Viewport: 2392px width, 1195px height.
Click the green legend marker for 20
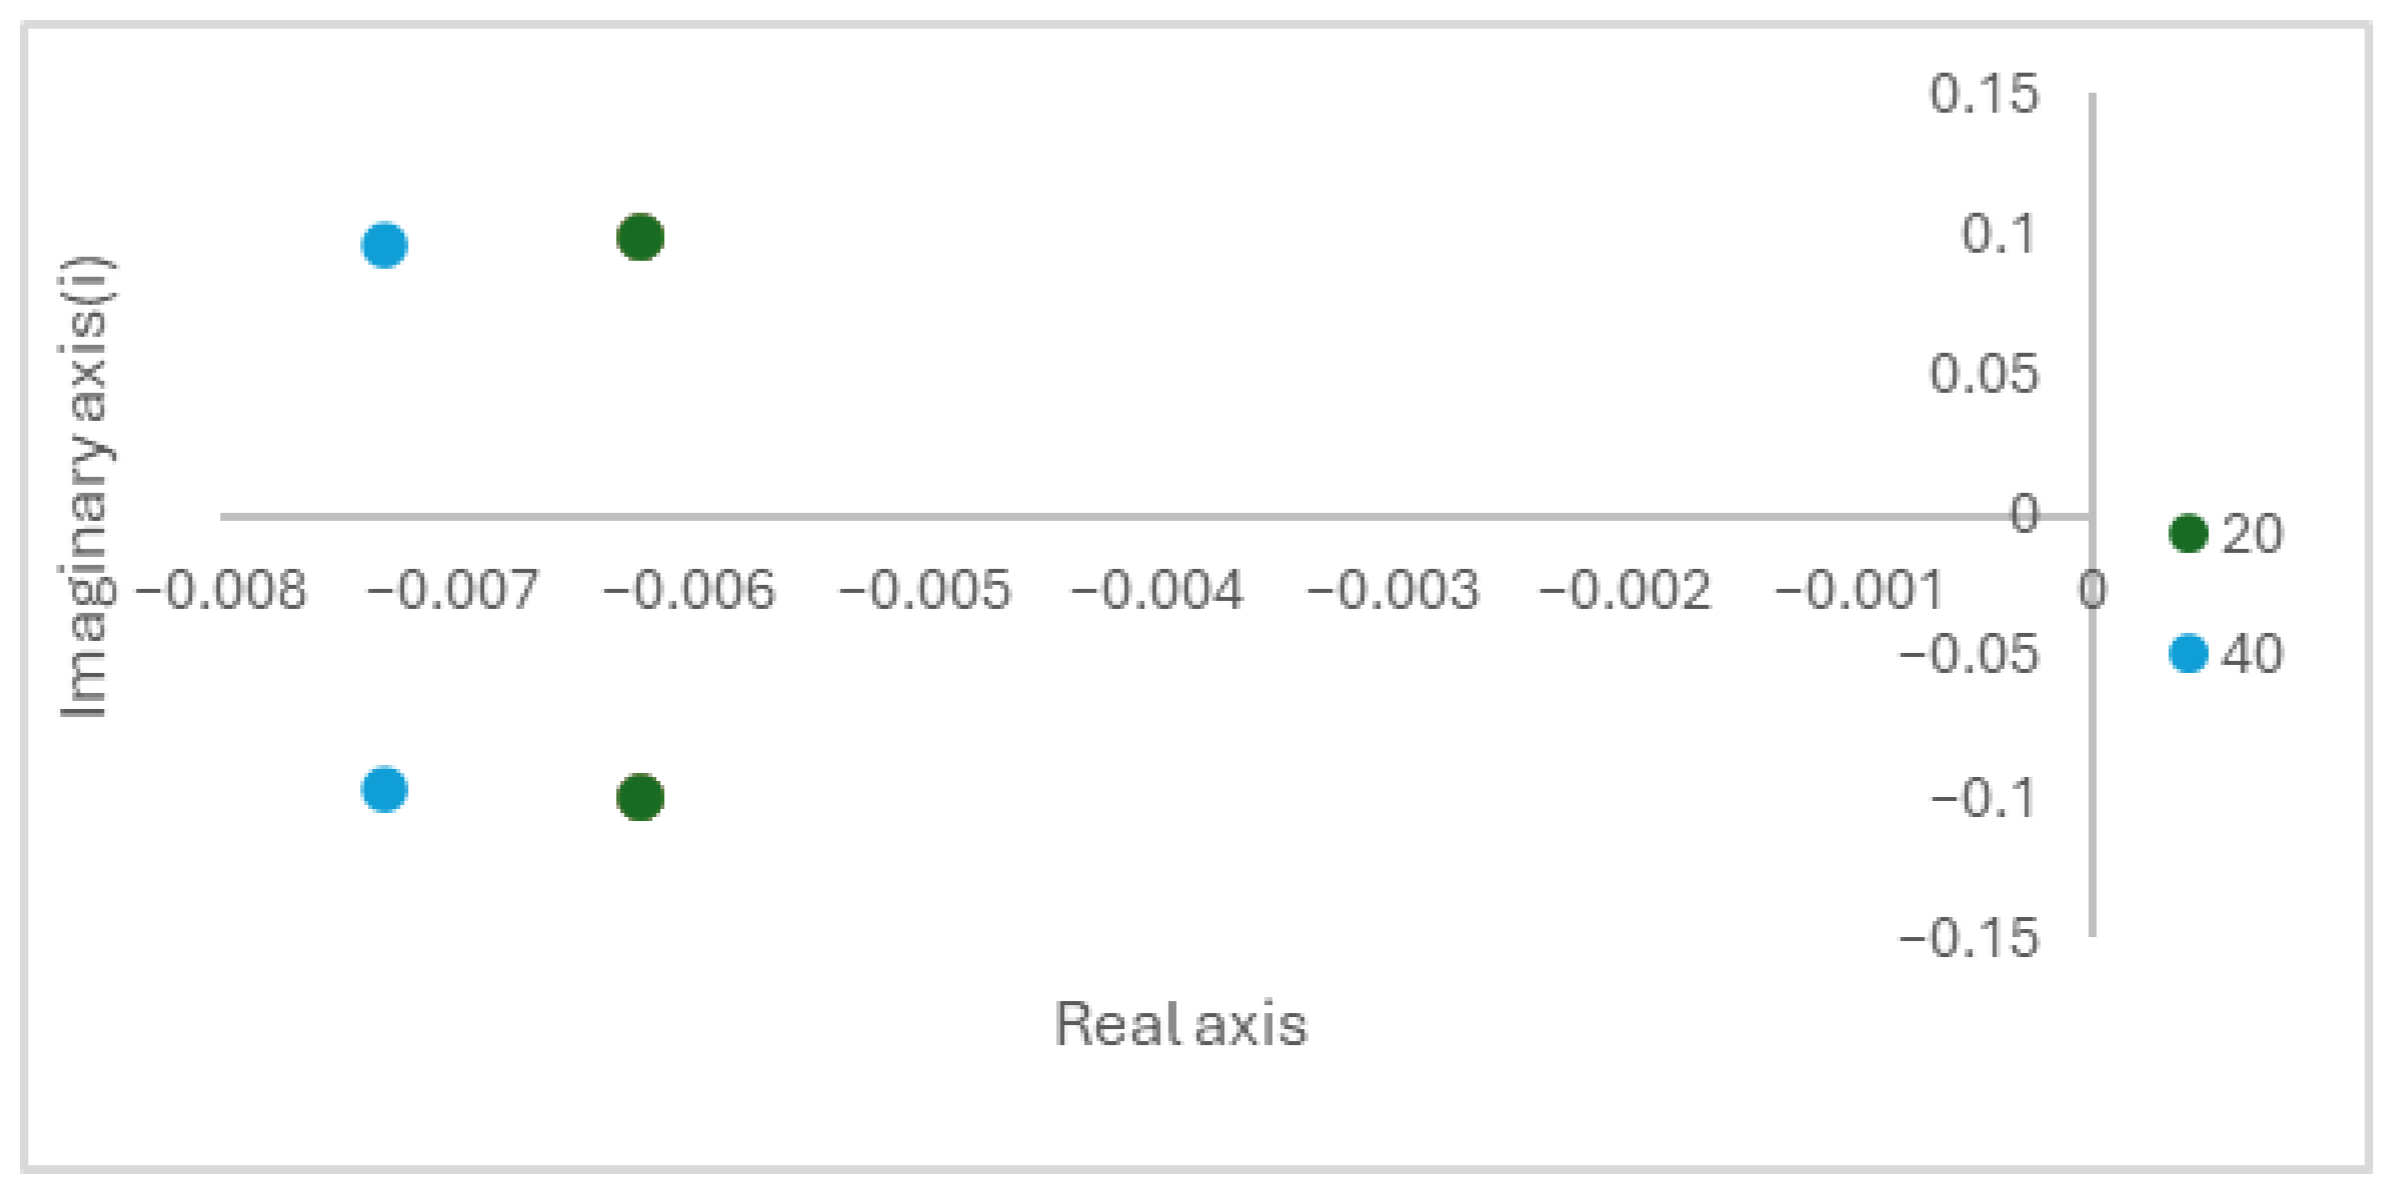click(x=2188, y=533)
